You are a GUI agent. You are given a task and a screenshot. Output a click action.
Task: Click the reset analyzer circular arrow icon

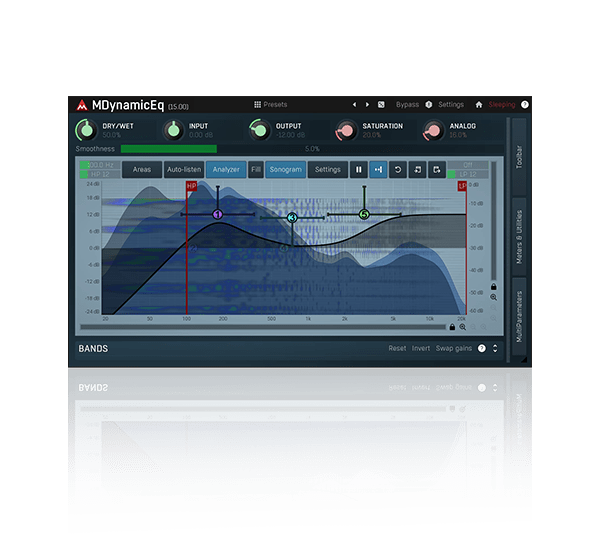point(398,170)
